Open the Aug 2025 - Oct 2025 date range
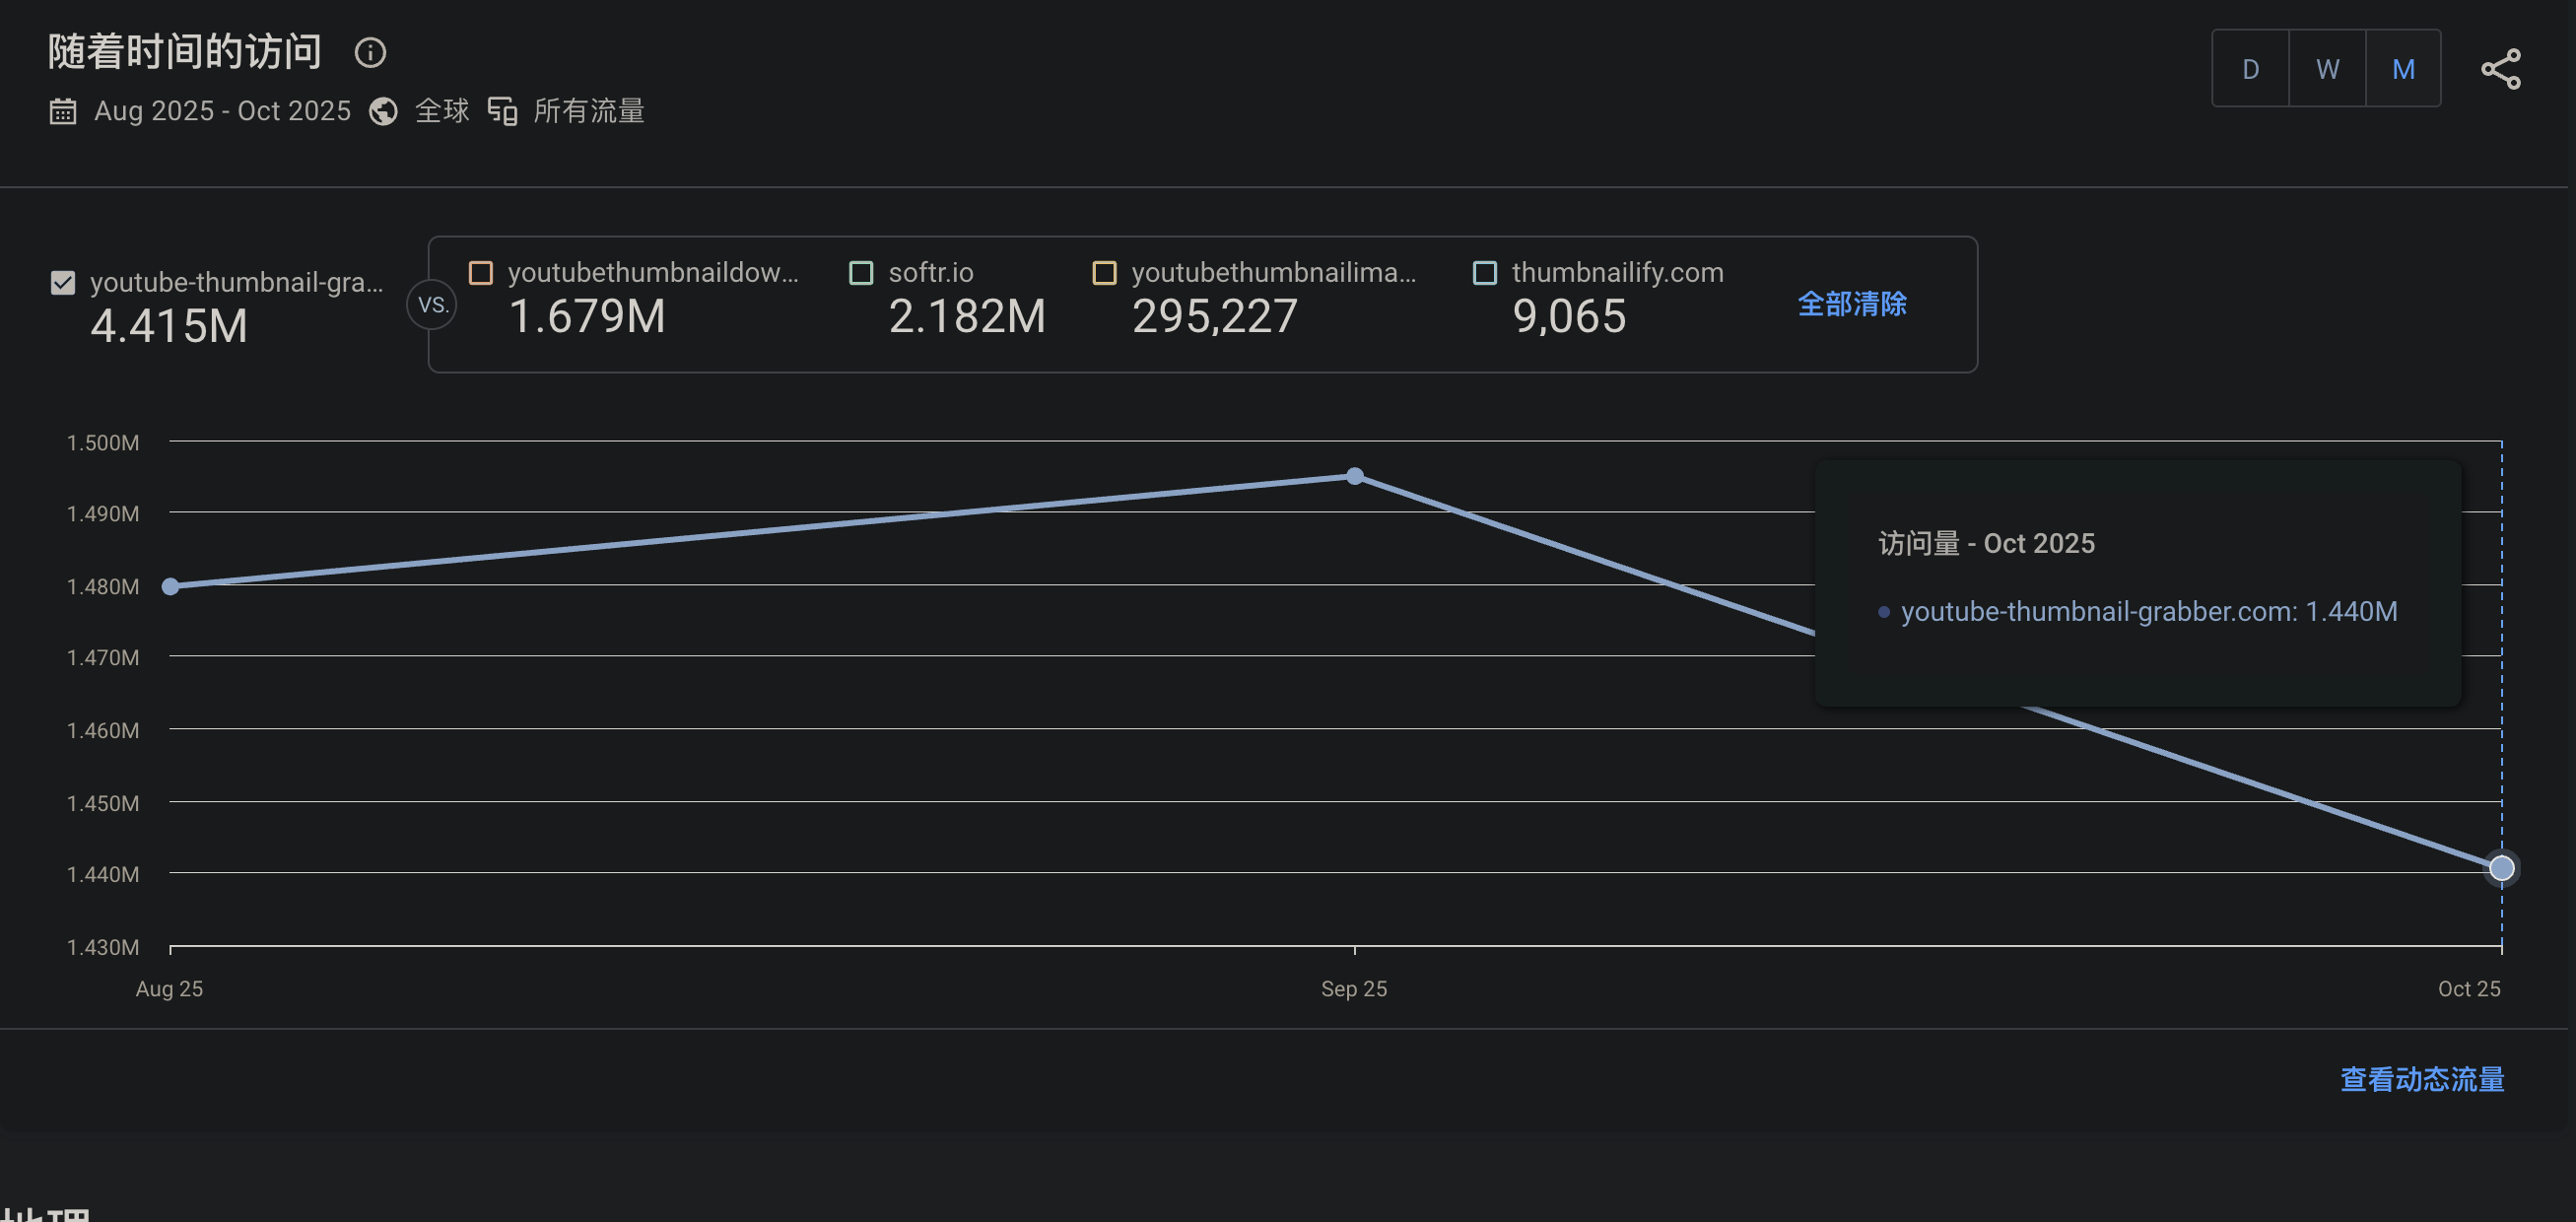The height and width of the screenshot is (1222, 2576). (222, 111)
